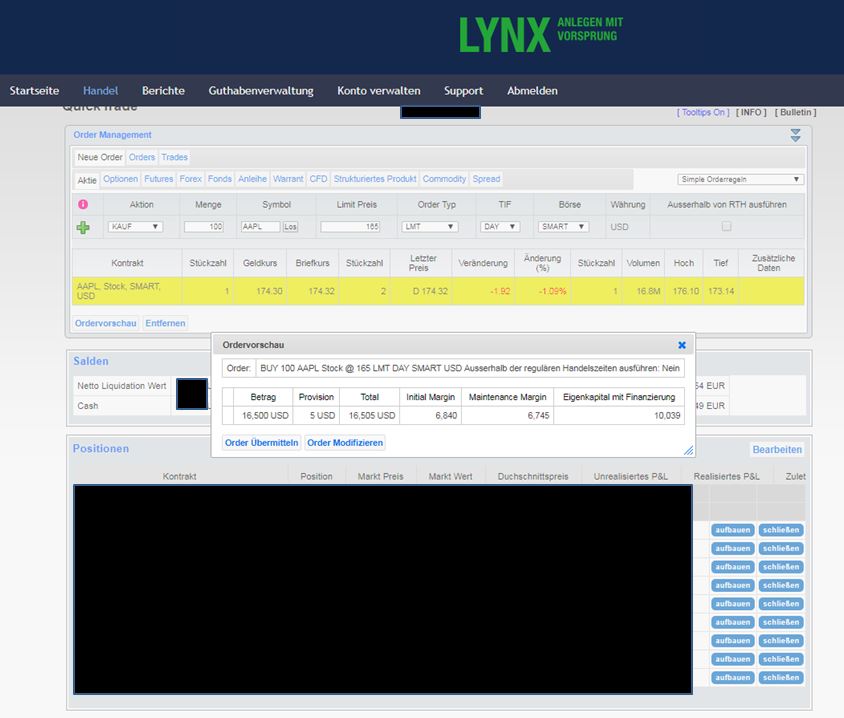Click last schließen button in Positionen
Image resolution: width=844 pixels, height=718 pixels.
point(781,678)
